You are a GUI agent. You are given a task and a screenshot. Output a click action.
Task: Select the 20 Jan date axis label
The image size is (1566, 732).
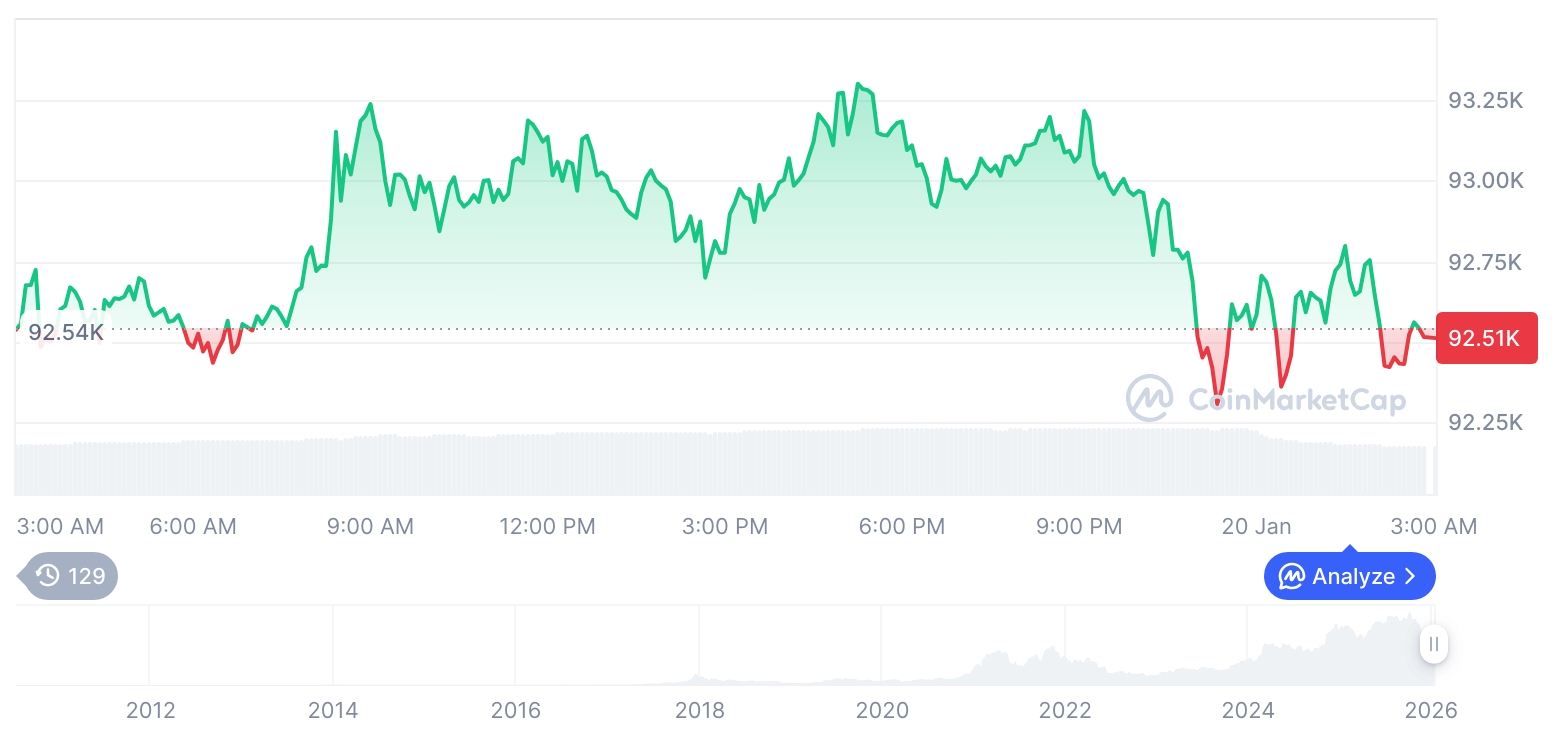pos(1256,526)
